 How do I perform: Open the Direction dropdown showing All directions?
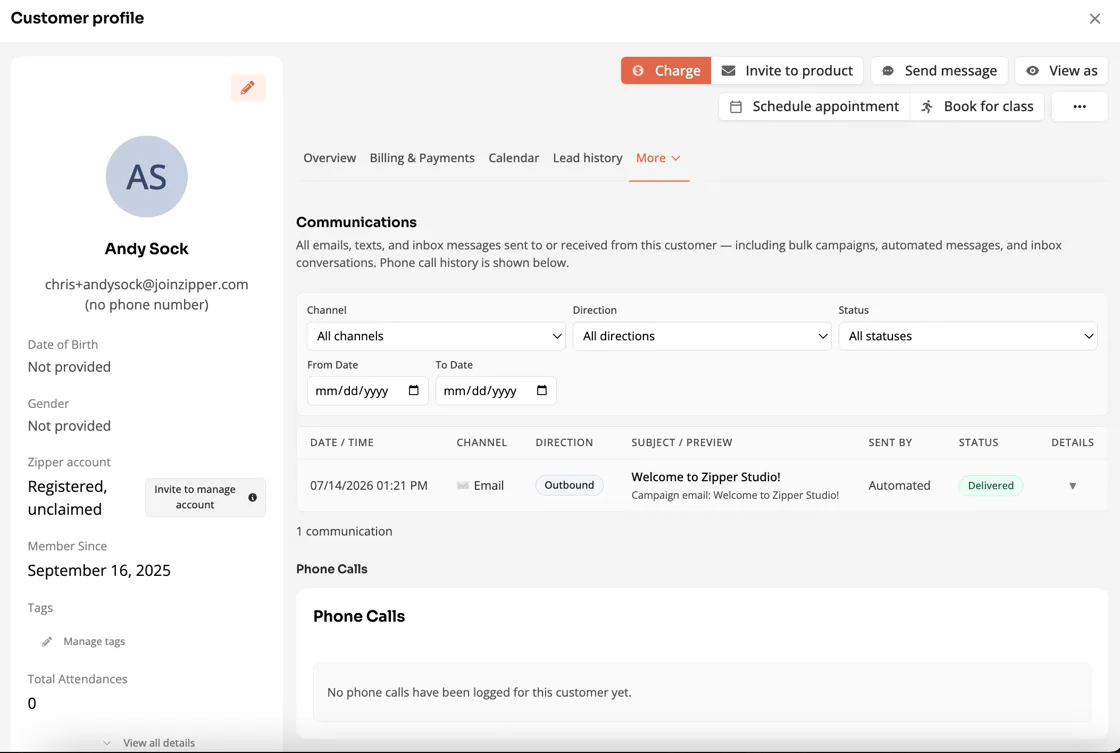pos(701,336)
